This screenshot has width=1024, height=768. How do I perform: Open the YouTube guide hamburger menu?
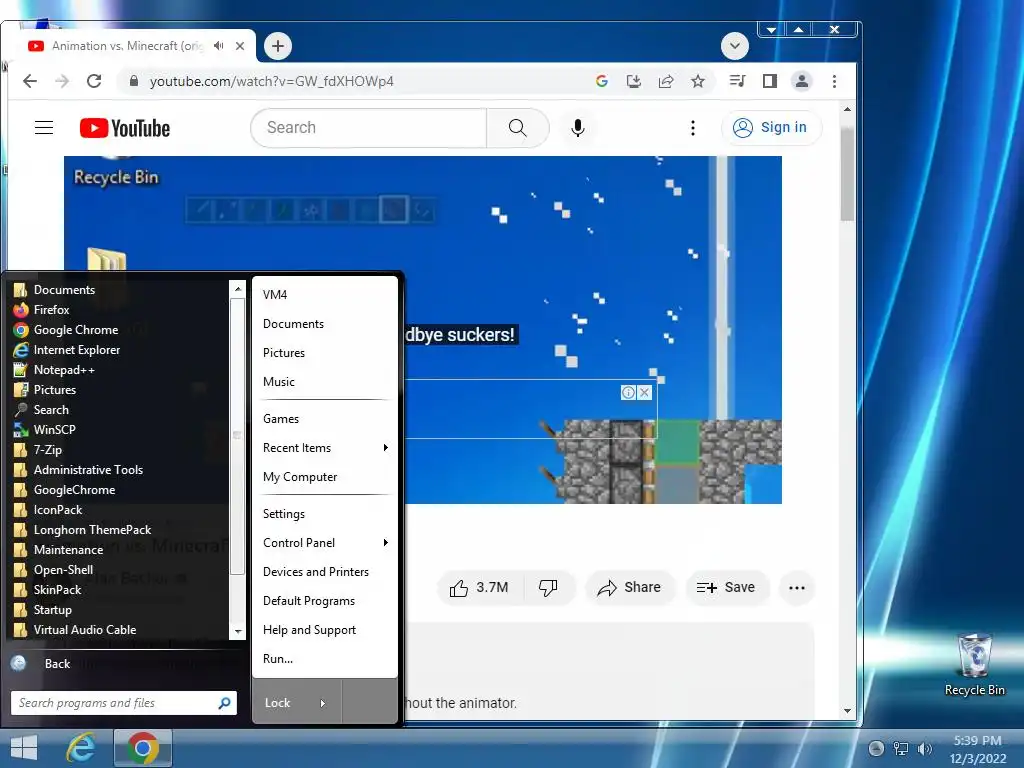pyautogui.click(x=44, y=127)
